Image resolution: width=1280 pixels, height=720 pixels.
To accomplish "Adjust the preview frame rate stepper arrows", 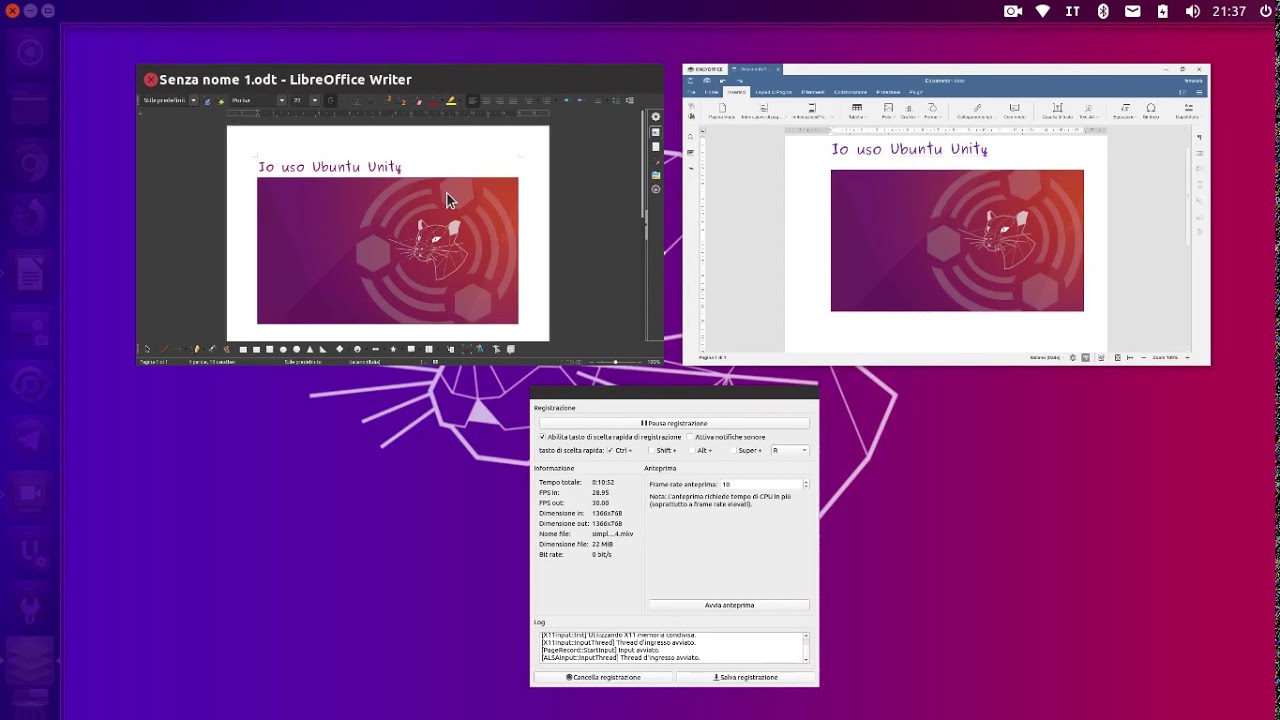I will point(806,484).
